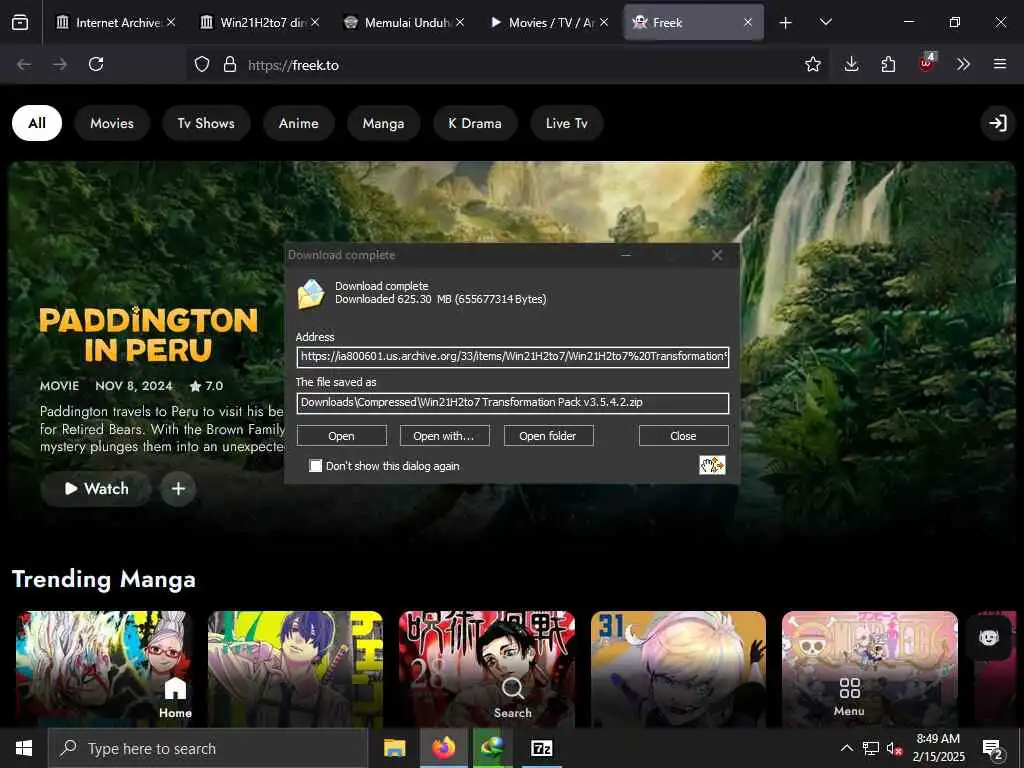Viewport: 1024px width, 768px height.
Task: Open the Firefox hamburger application menu
Action: point(1000,64)
